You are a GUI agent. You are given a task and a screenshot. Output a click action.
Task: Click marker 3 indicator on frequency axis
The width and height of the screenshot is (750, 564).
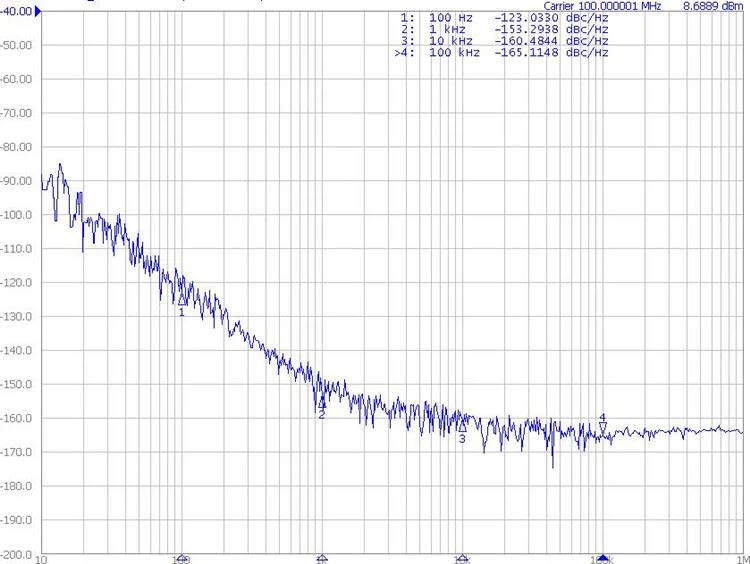click(x=462, y=557)
